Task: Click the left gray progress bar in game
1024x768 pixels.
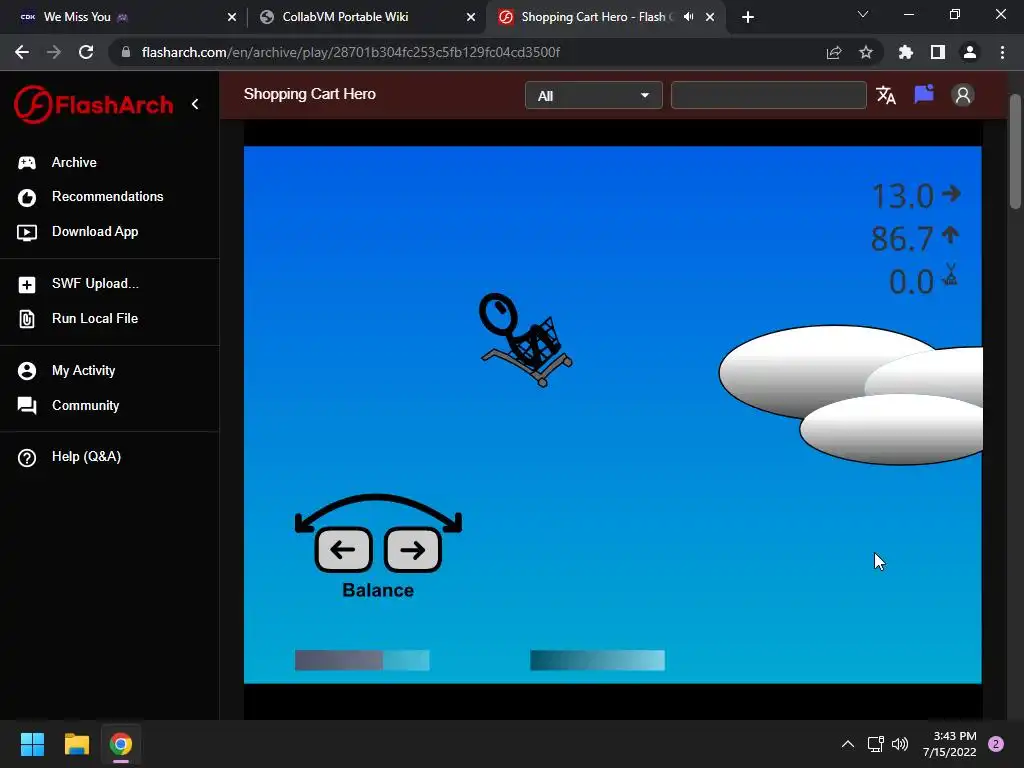Action: (x=362, y=660)
